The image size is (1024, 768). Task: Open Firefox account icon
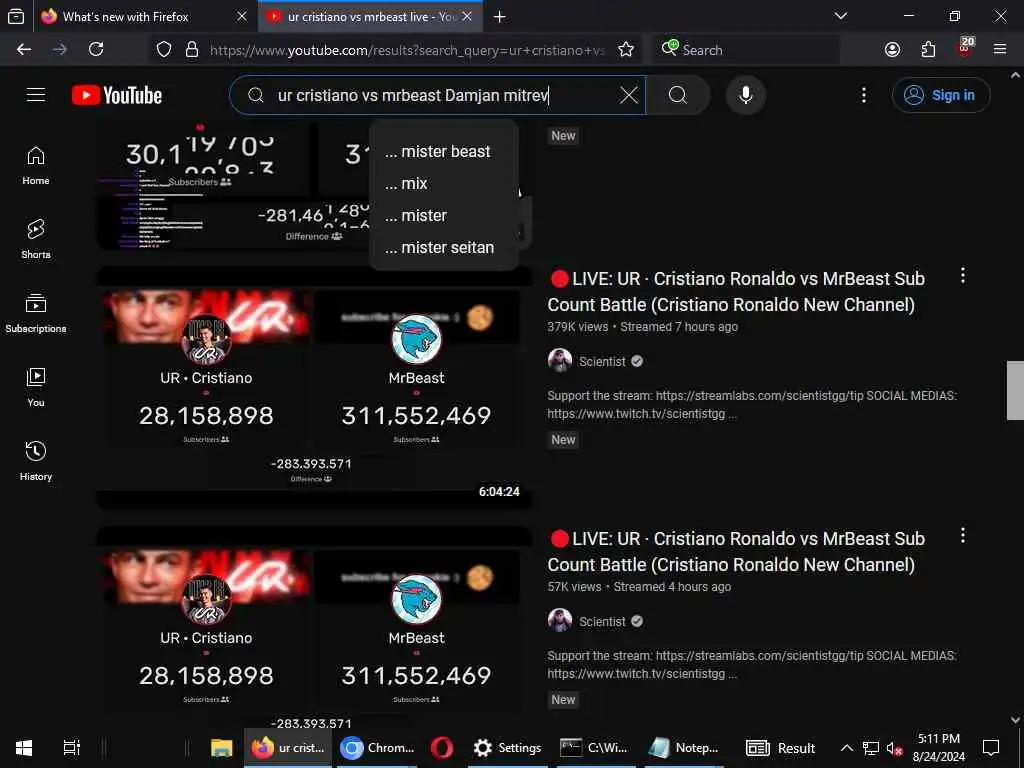(892, 50)
